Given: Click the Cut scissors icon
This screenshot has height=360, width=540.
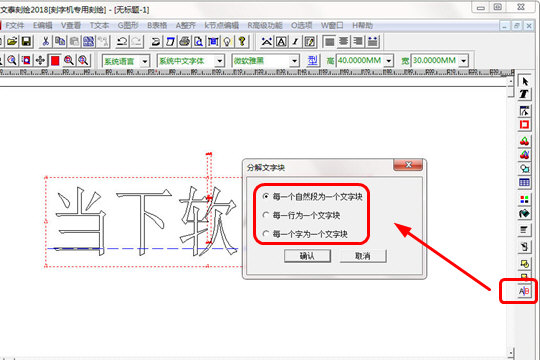Looking at the screenshot, I should coord(45,42).
